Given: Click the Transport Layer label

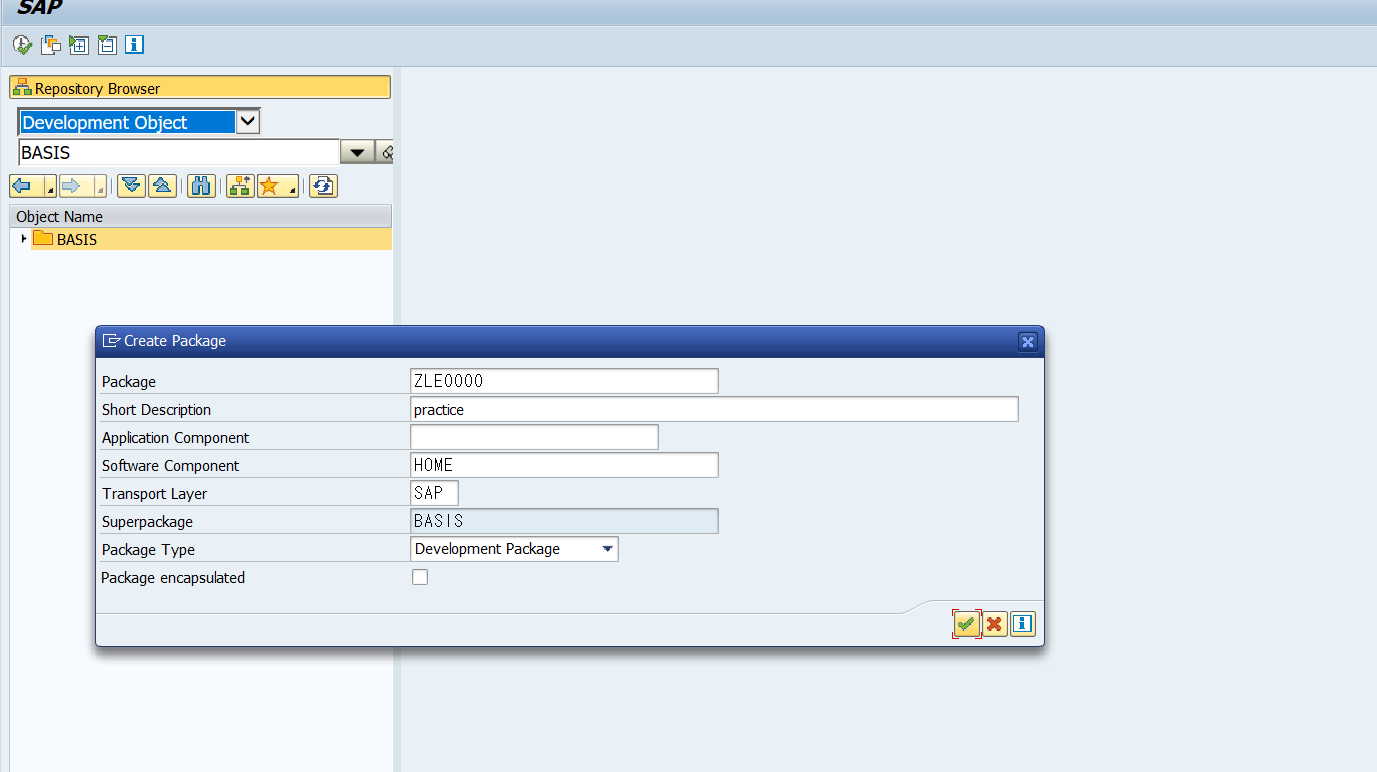Looking at the screenshot, I should pos(154,494).
